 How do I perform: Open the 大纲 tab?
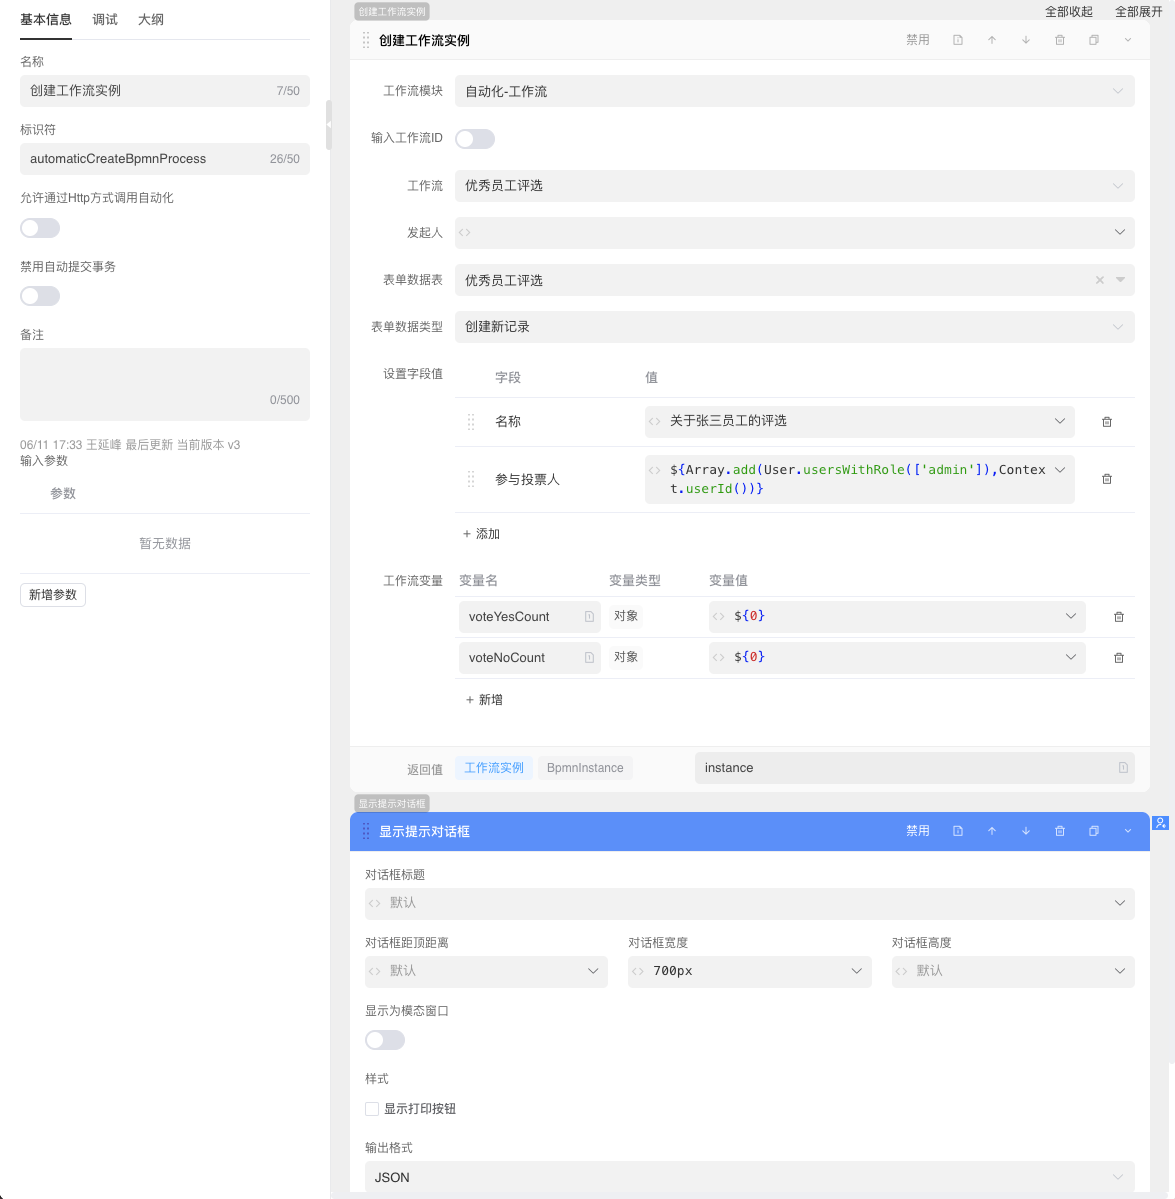(151, 19)
